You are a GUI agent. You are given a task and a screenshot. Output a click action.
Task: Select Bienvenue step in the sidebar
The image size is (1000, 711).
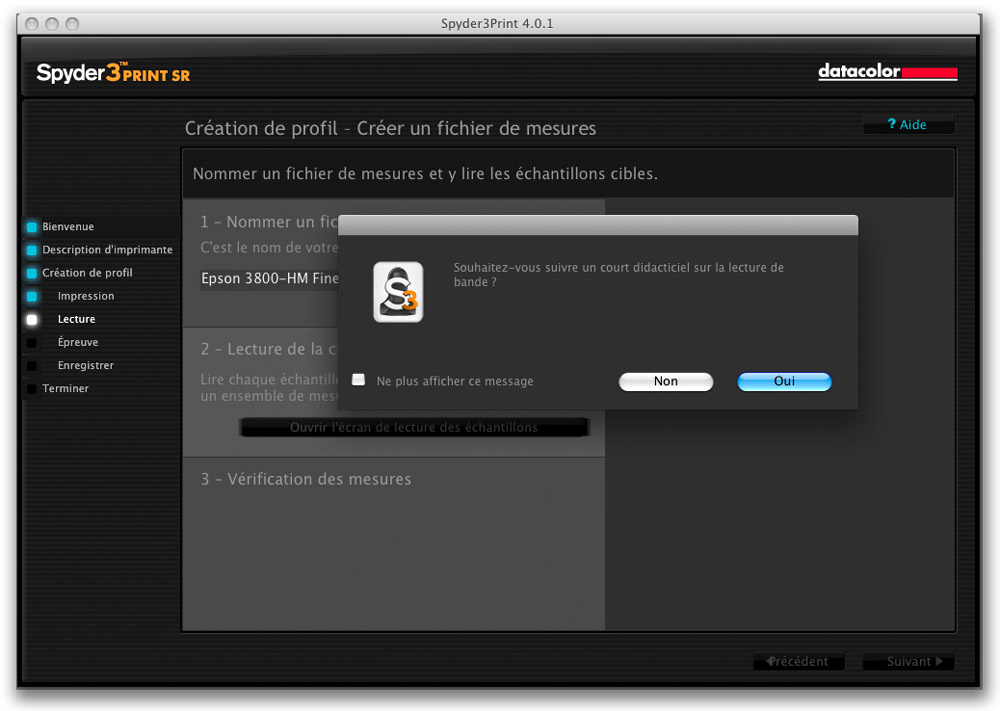[68, 226]
